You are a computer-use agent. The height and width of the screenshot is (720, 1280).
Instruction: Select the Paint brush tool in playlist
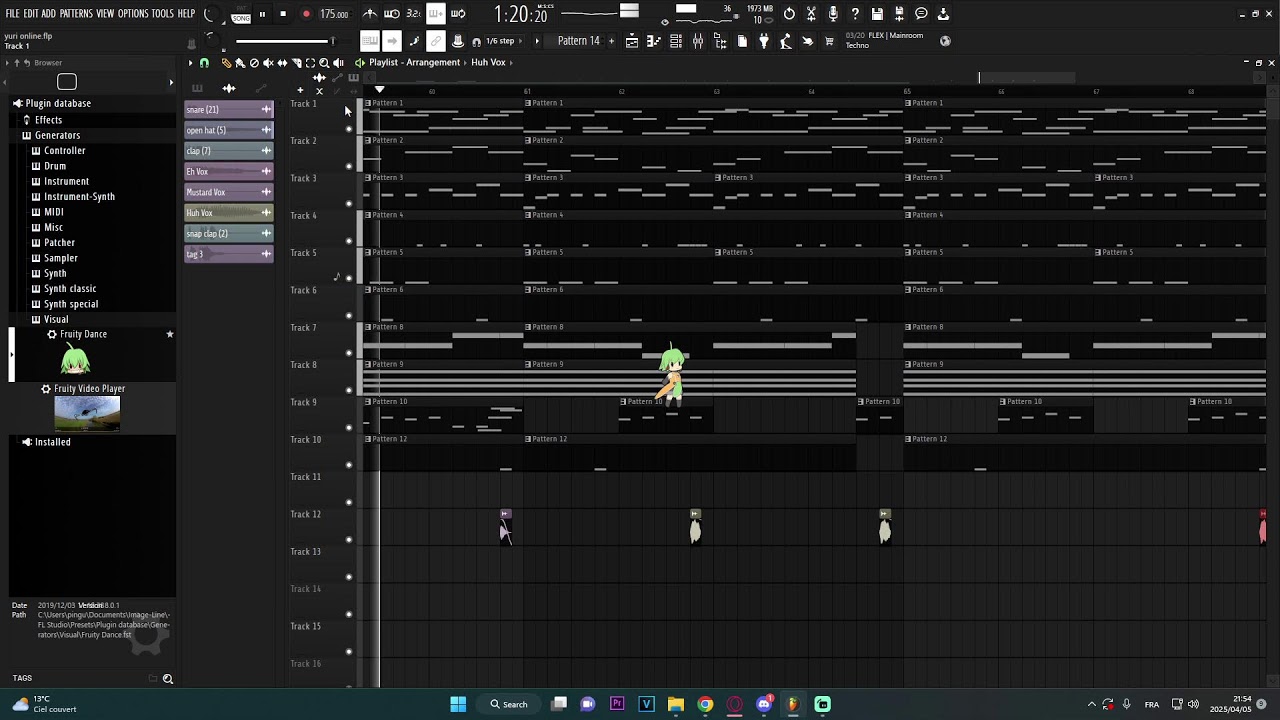[x=240, y=63]
